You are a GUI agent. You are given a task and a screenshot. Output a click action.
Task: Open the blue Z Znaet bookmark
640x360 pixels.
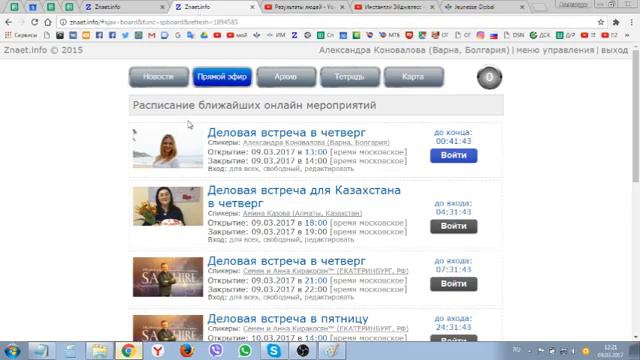pos(294,35)
